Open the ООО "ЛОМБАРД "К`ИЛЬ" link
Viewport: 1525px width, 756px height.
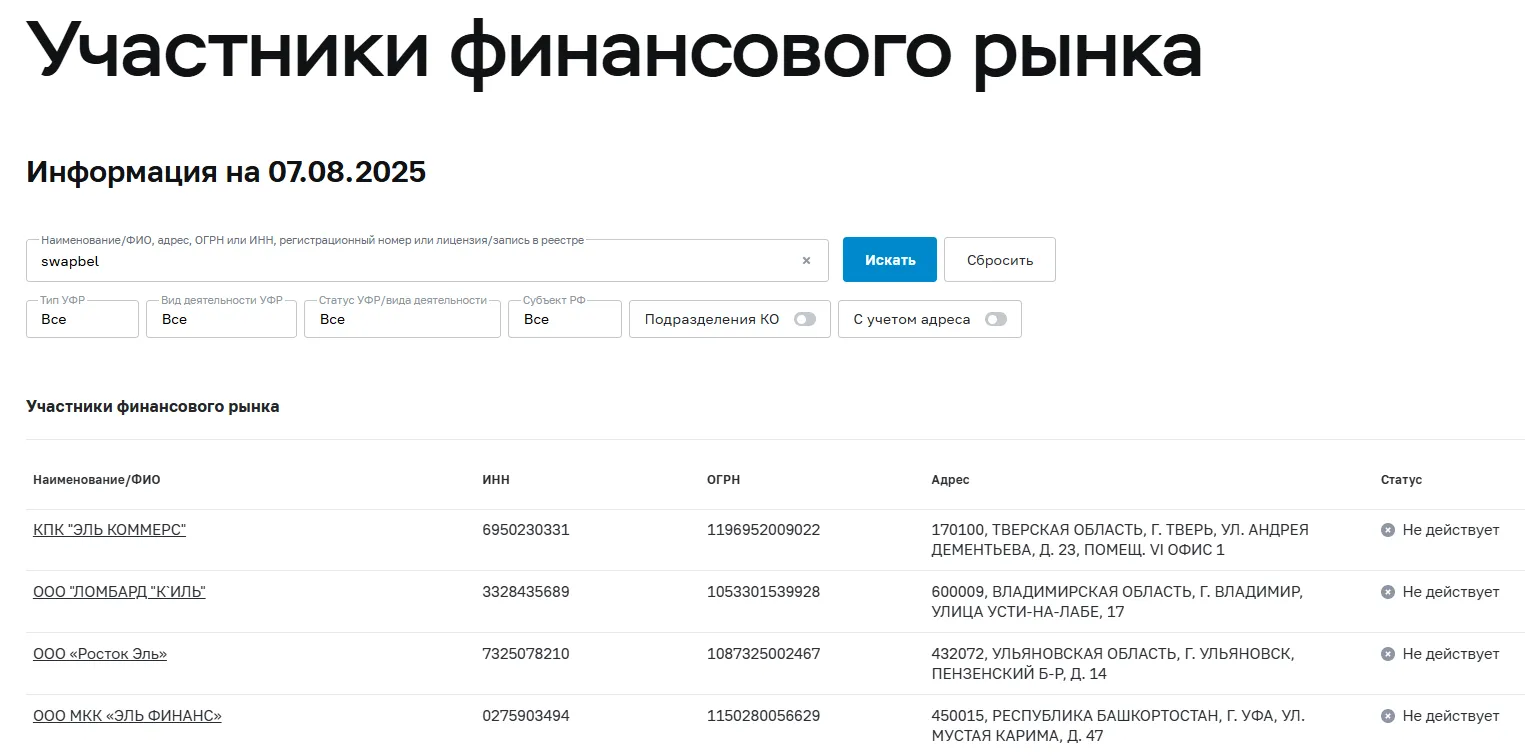point(119,592)
